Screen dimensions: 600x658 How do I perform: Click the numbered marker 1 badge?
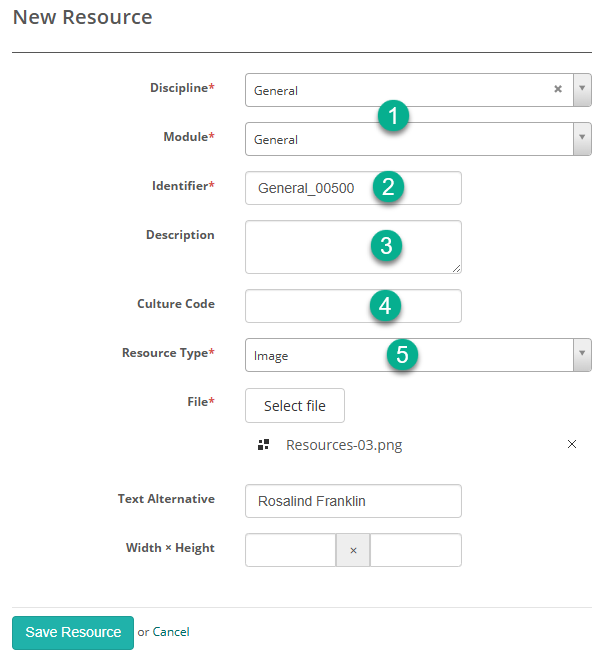click(393, 116)
